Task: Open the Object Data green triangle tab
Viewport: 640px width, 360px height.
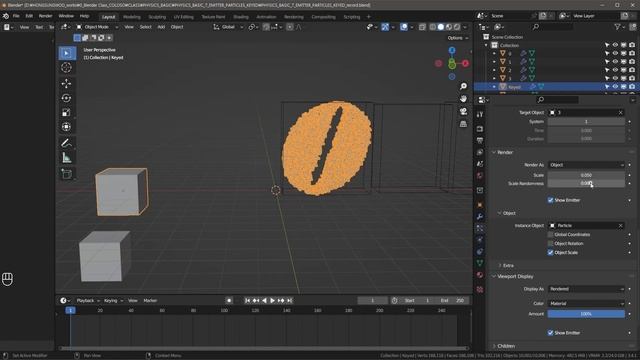Action: pos(480,263)
